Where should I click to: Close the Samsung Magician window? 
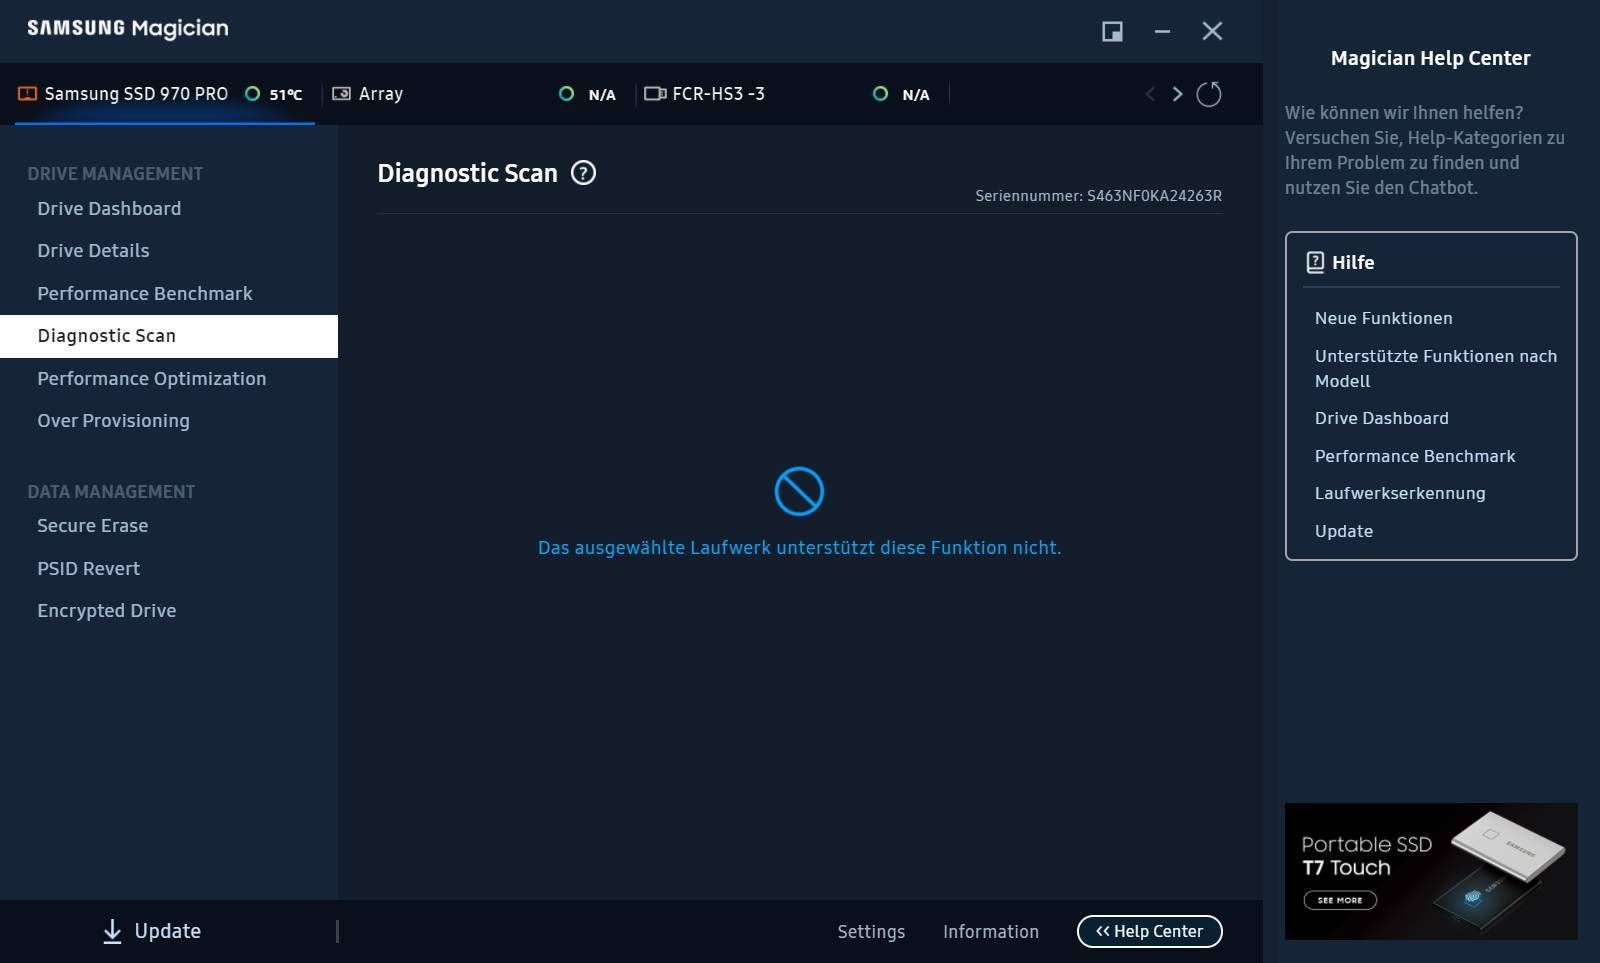(1212, 32)
